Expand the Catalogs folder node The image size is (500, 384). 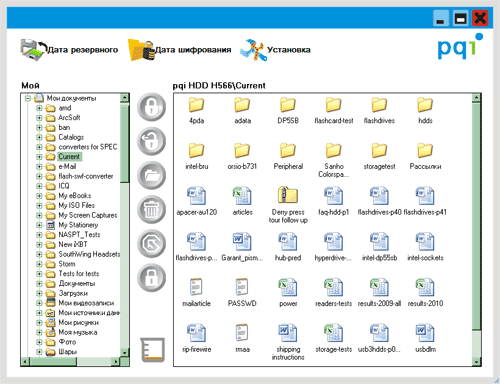pyautogui.click(x=39, y=137)
